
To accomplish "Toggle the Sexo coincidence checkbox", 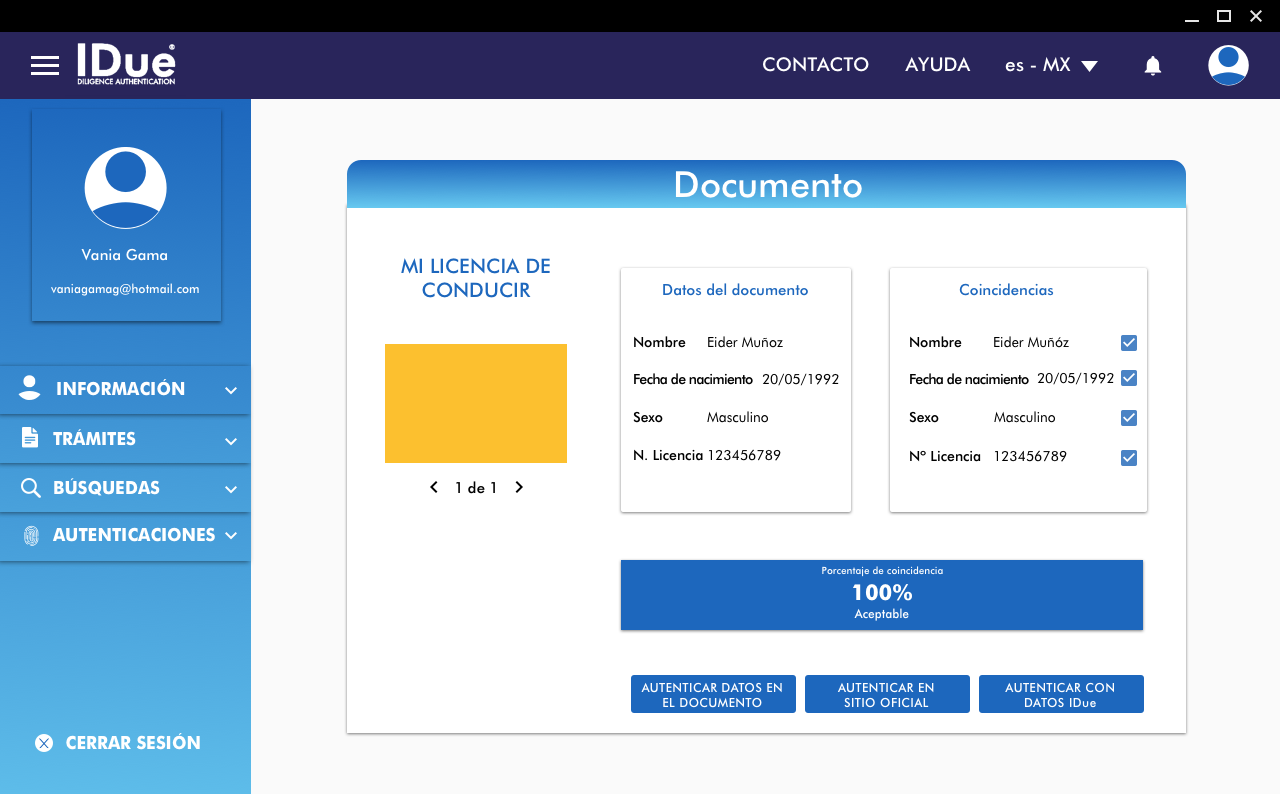I will click(1129, 418).
